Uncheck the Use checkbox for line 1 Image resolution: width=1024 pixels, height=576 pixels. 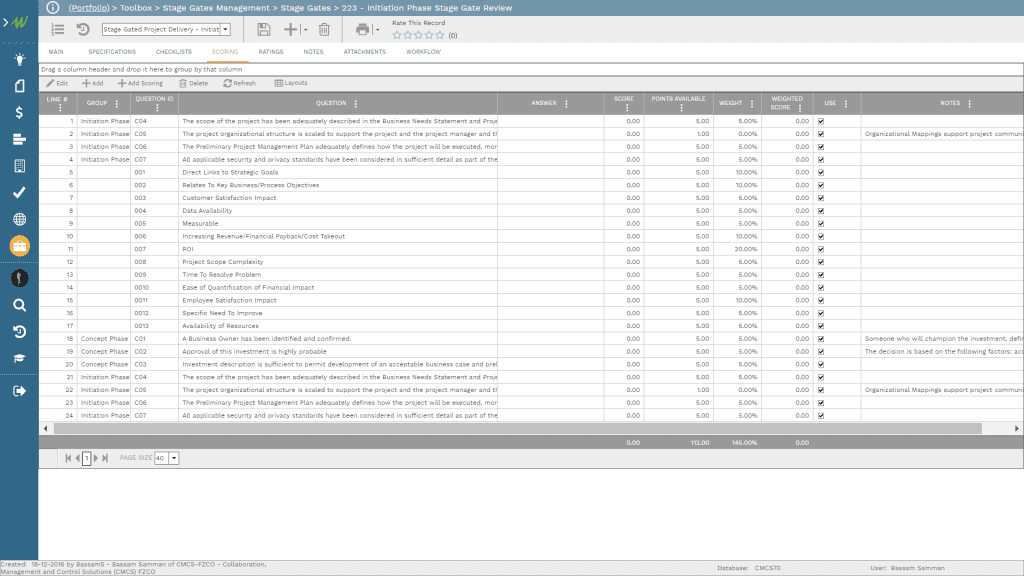[x=821, y=121]
